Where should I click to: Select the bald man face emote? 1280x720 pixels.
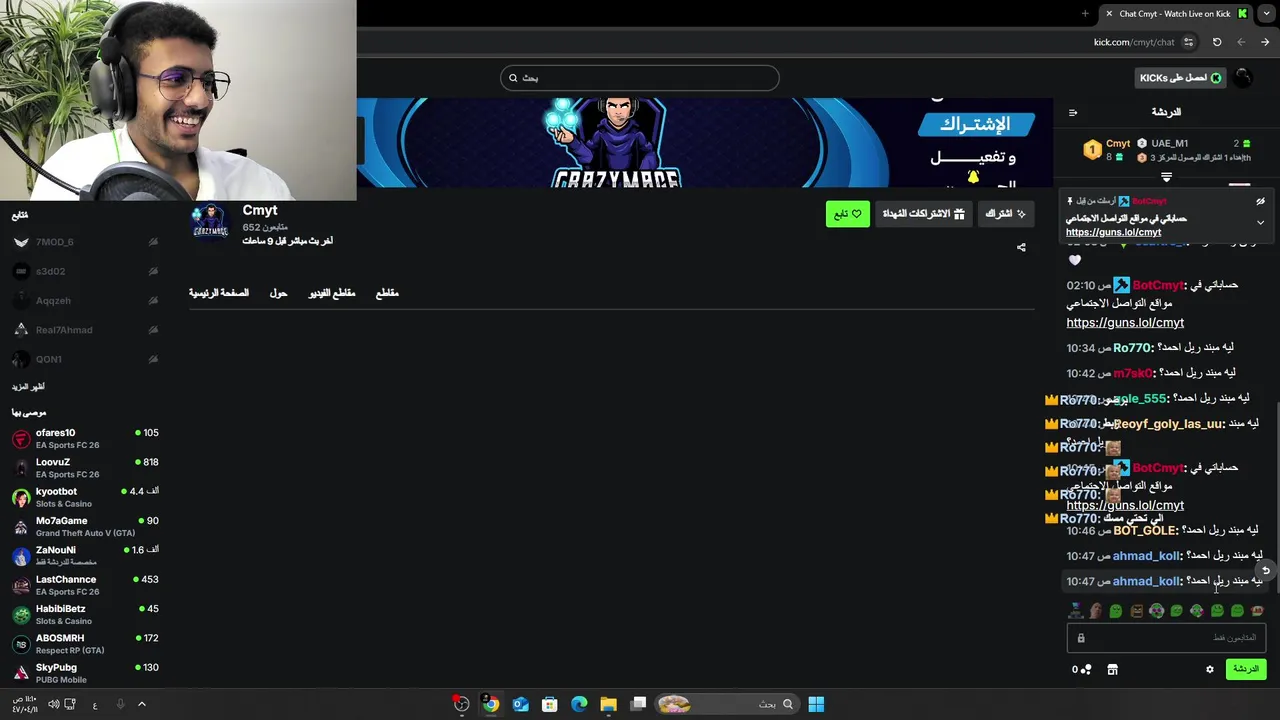pyautogui.click(x=1096, y=610)
